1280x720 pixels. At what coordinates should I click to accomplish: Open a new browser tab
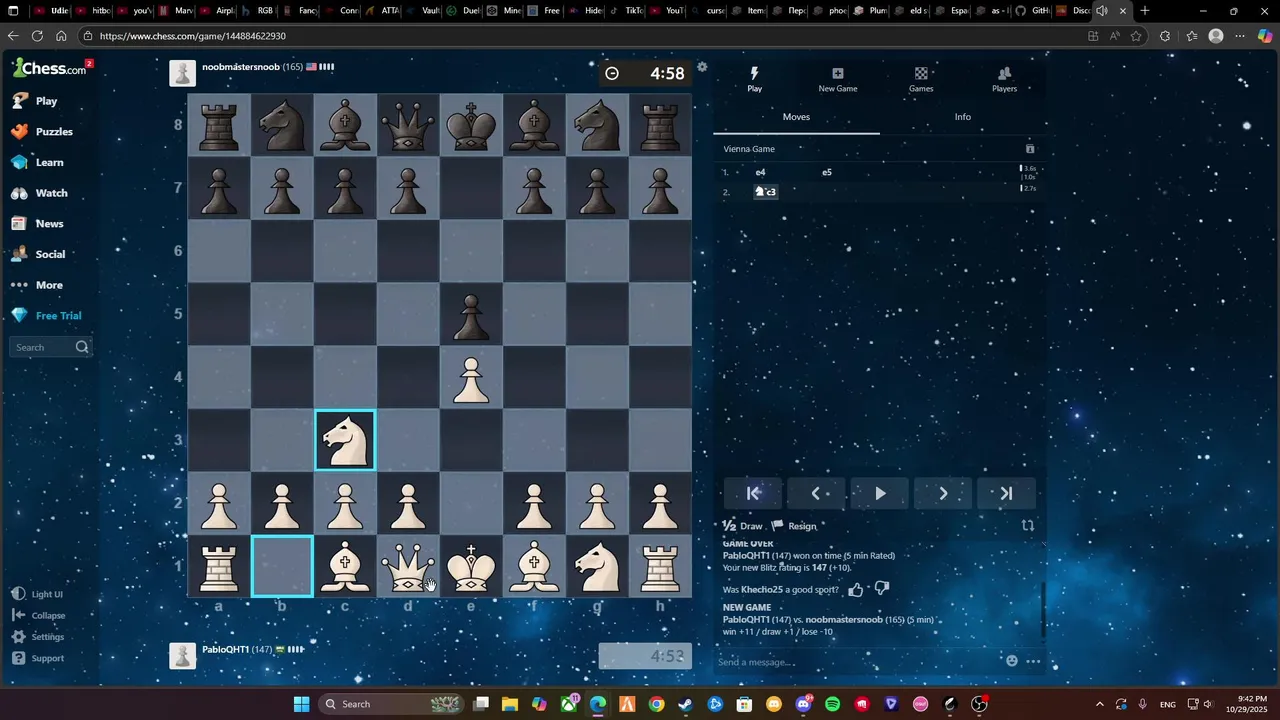pos(1145,11)
